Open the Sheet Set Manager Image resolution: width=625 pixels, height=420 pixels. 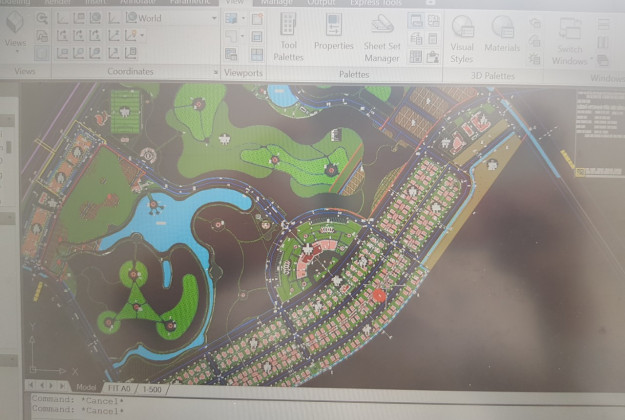tap(381, 30)
